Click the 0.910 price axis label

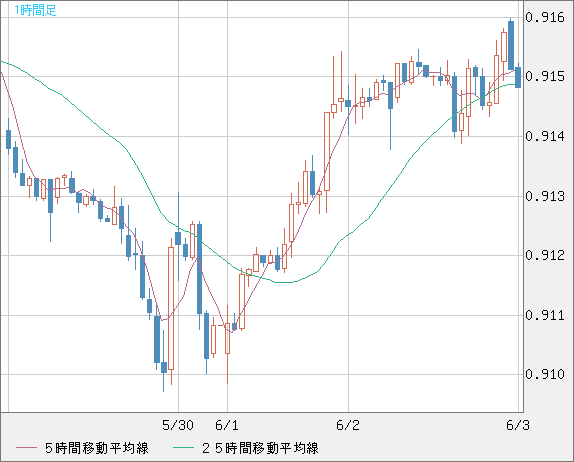(x=545, y=375)
